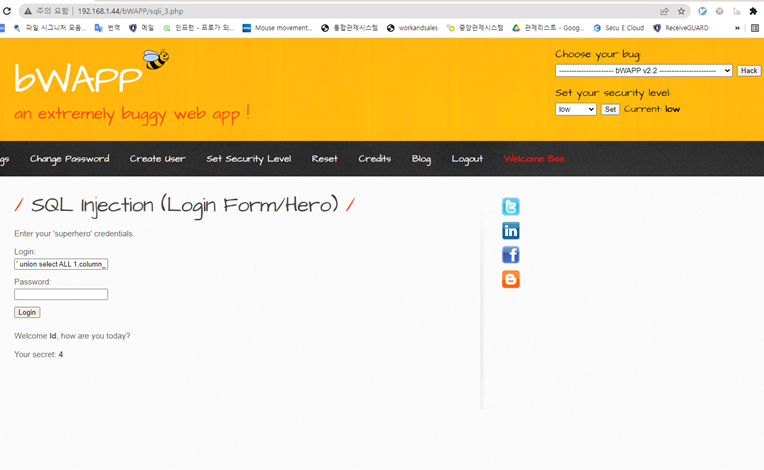
Task: Click the share page icon in address bar
Action: click(x=664, y=11)
